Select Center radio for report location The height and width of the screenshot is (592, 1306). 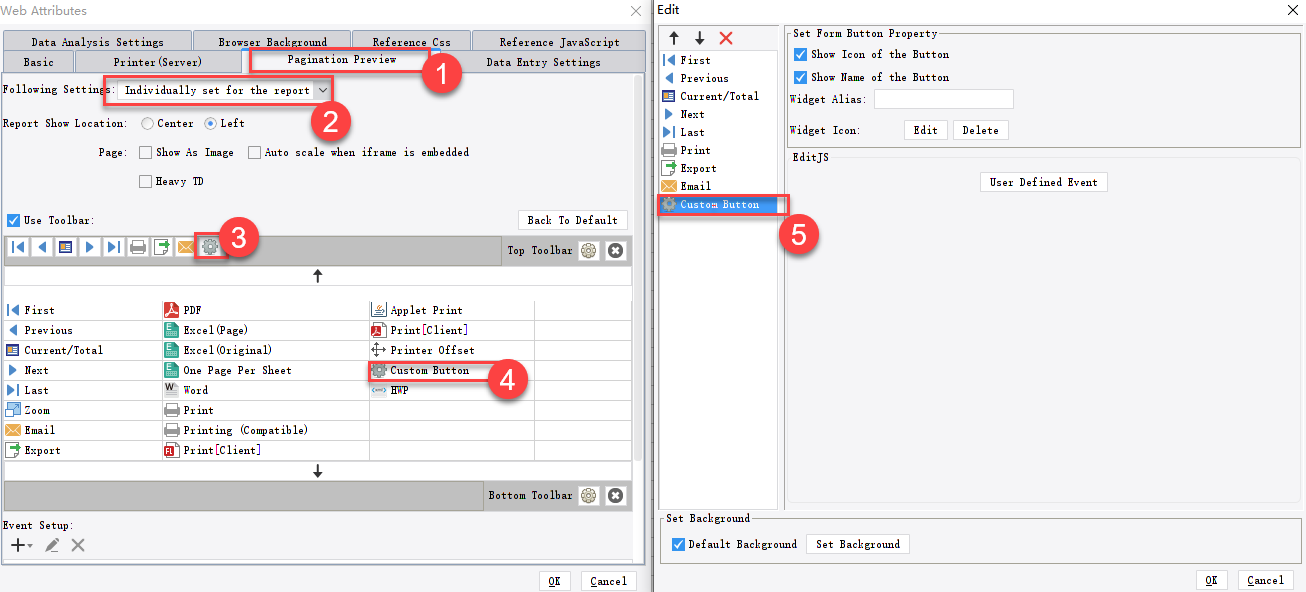[147, 123]
